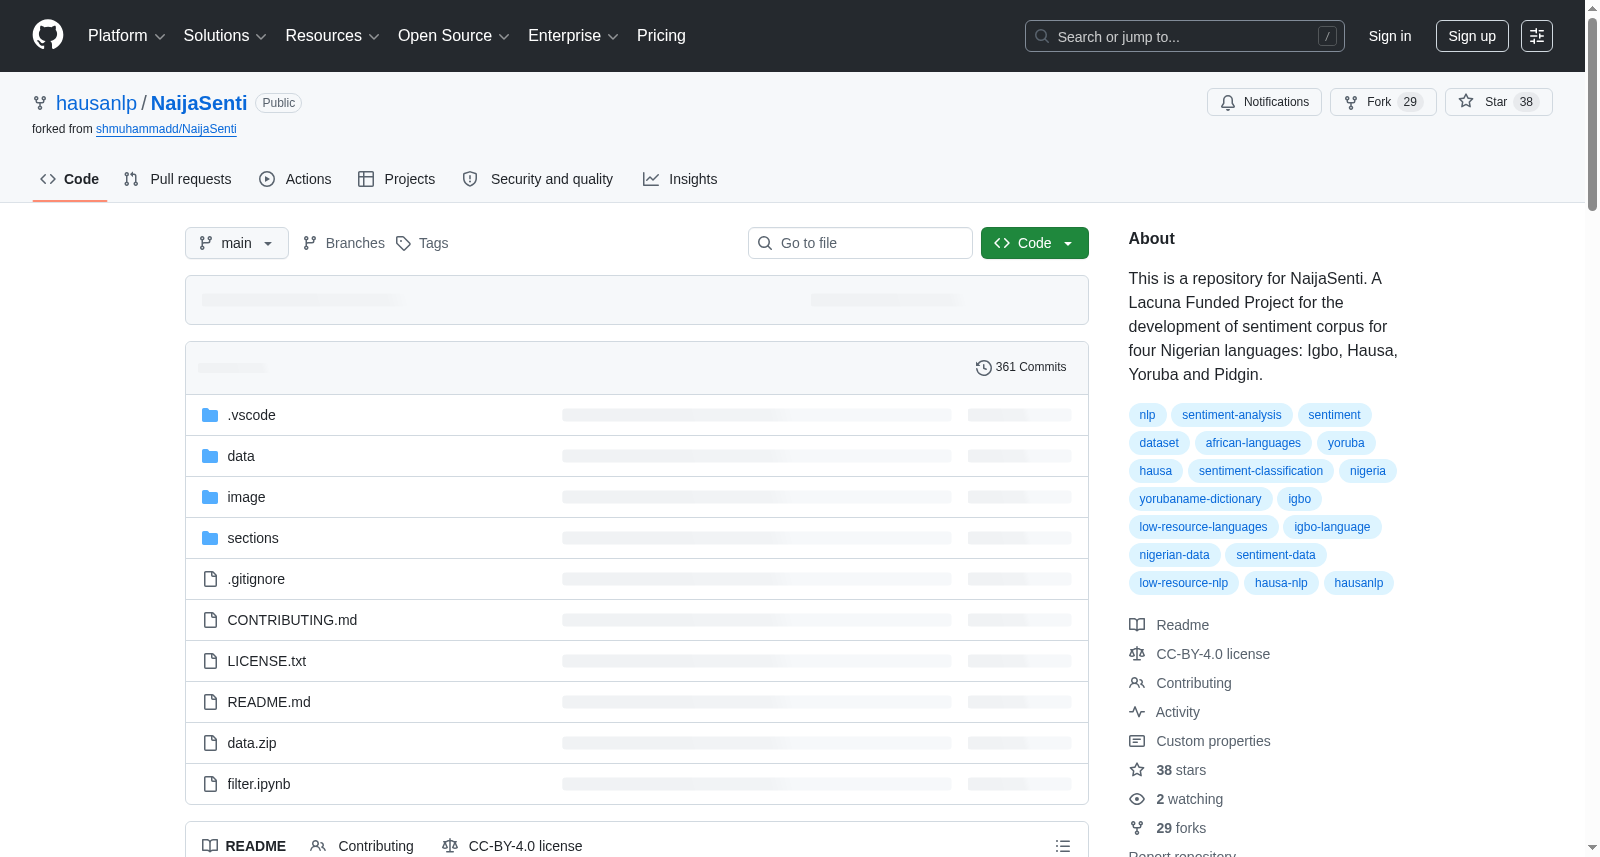1600x857 pixels.
Task: Select the Code repository tab
Action: pyautogui.click(x=70, y=179)
